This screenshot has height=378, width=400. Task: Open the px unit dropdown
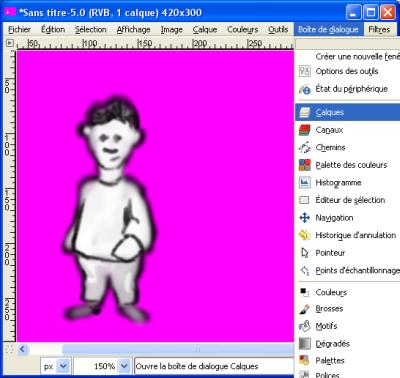[x=63, y=366]
